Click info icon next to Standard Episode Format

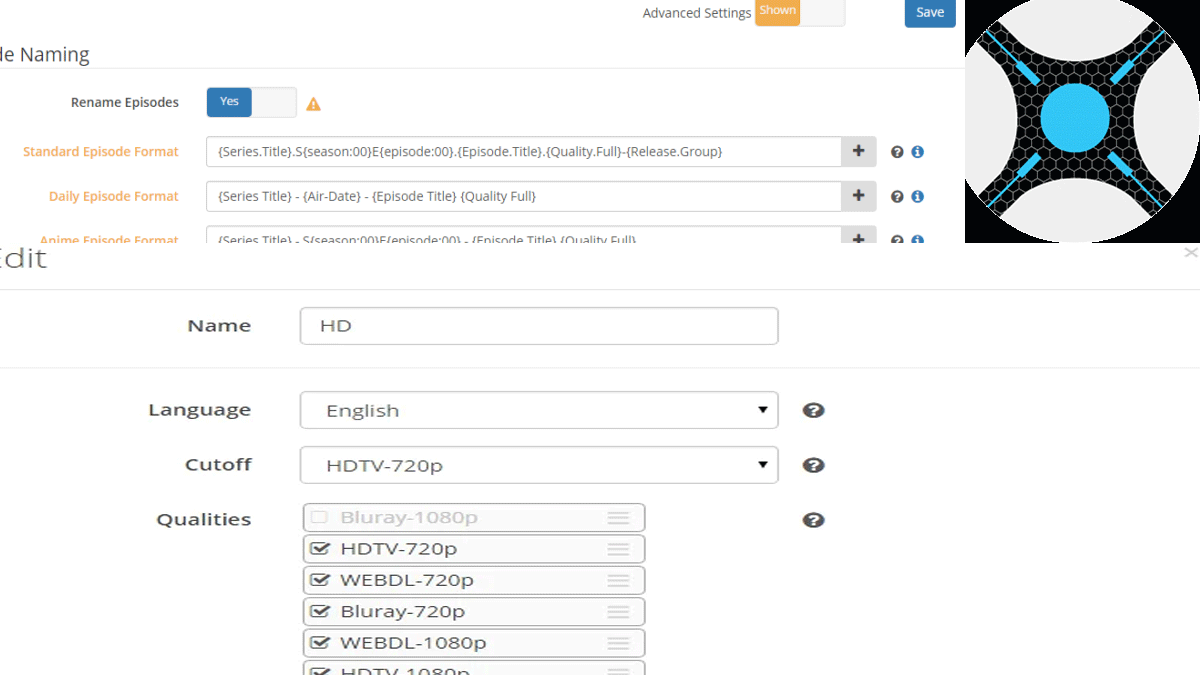(x=917, y=152)
